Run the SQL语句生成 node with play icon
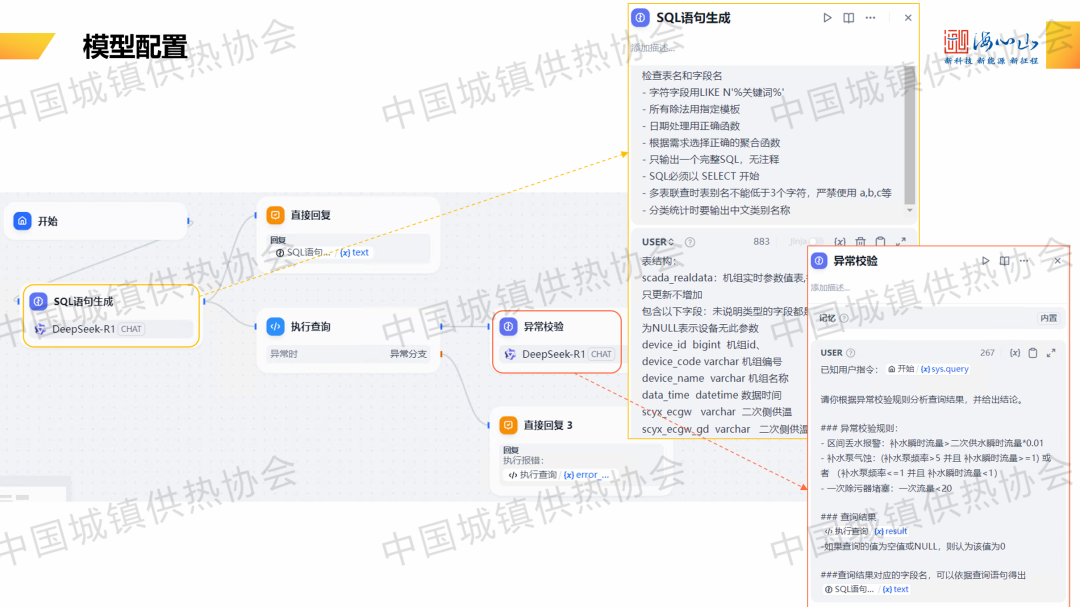Screen dimensions: 1080x607 click(827, 18)
